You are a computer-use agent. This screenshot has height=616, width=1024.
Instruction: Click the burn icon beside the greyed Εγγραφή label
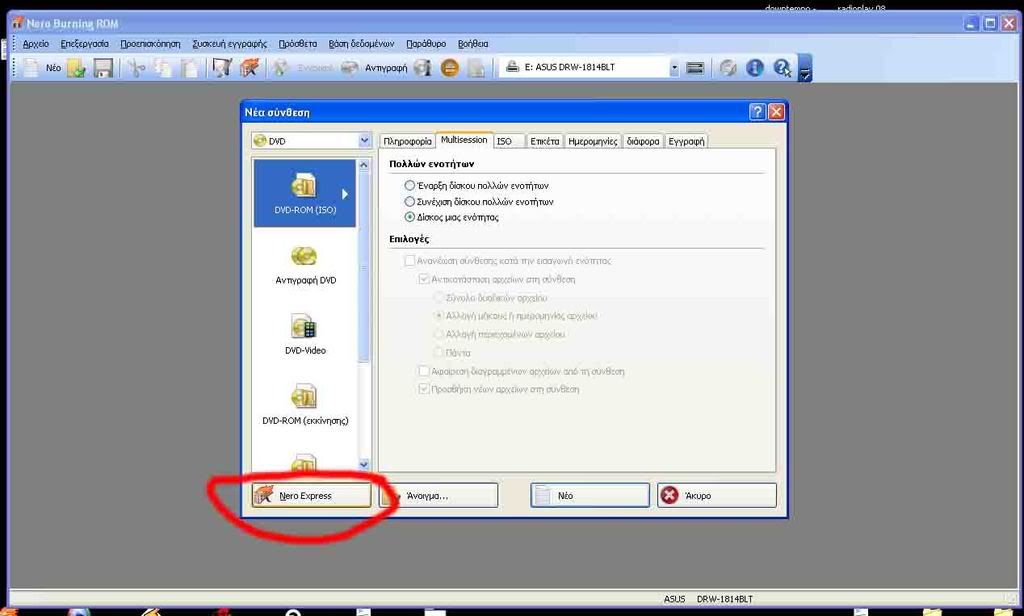(281, 67)
